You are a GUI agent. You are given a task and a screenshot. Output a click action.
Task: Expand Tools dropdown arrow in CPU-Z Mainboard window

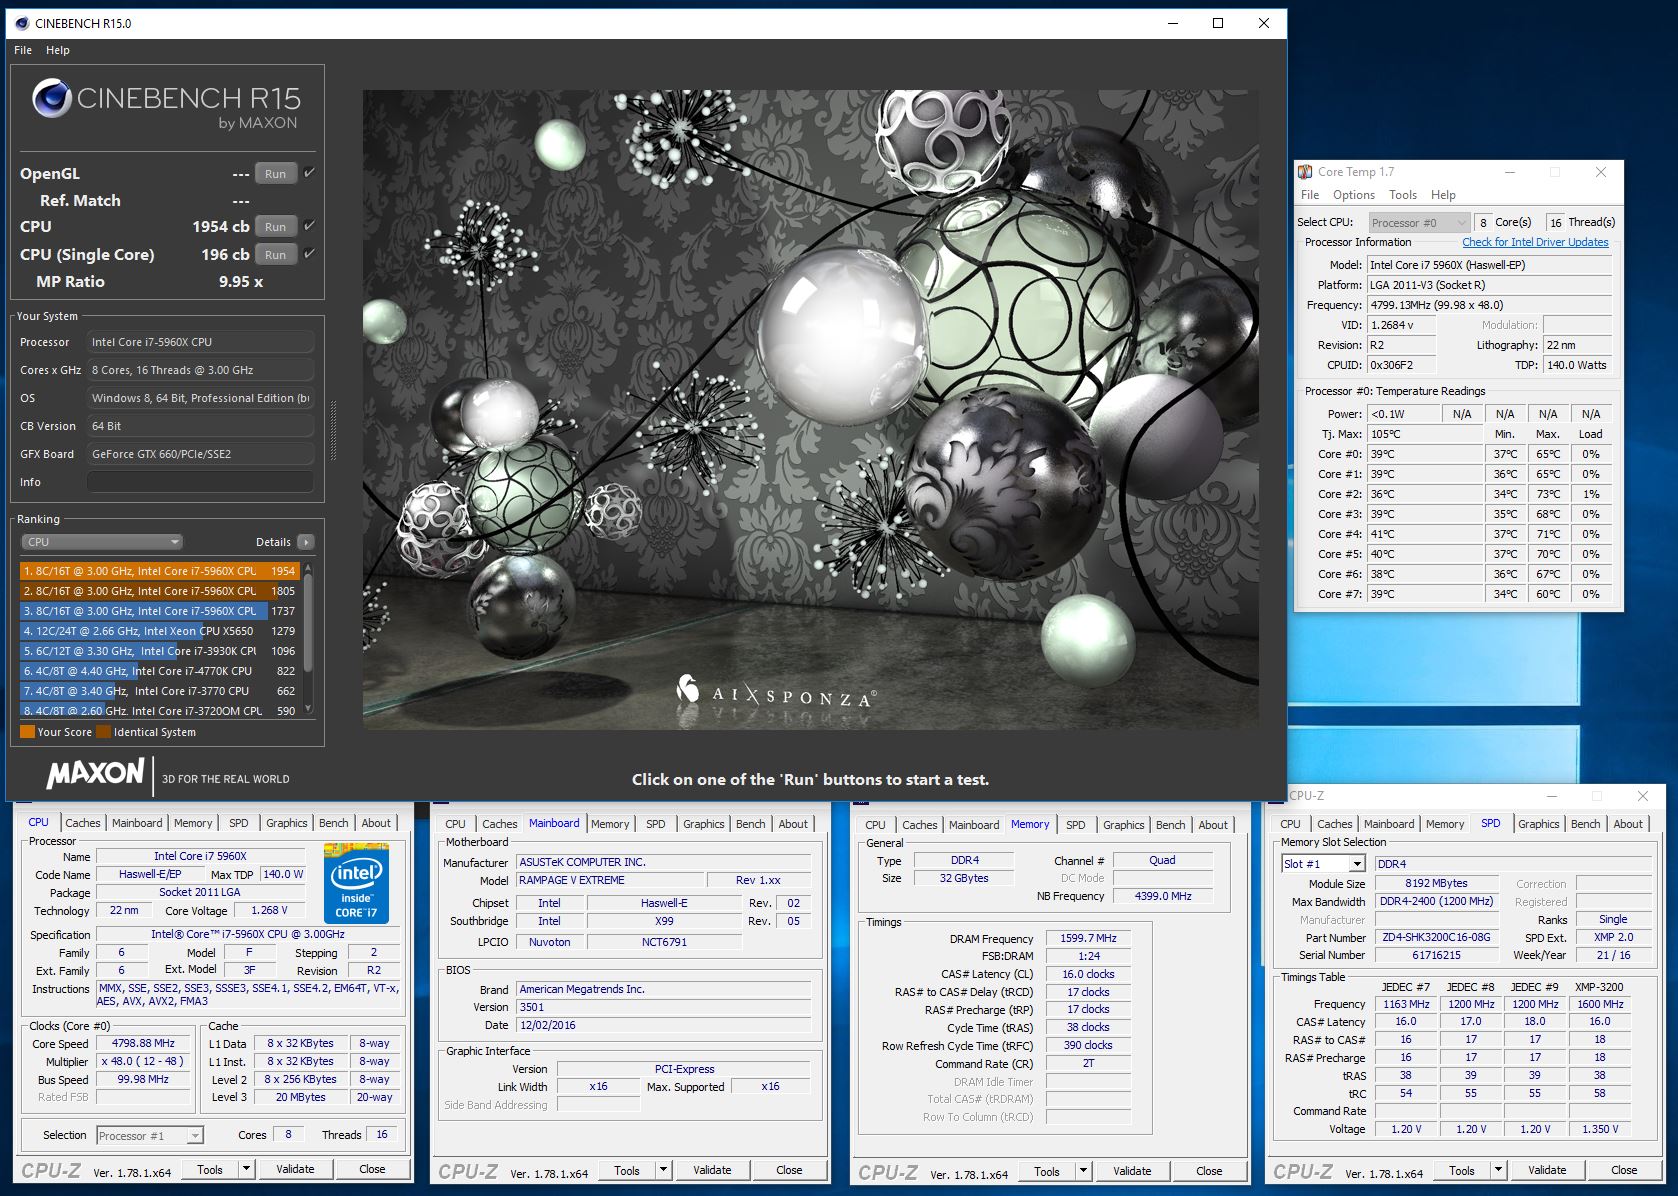click(662, 1169)
